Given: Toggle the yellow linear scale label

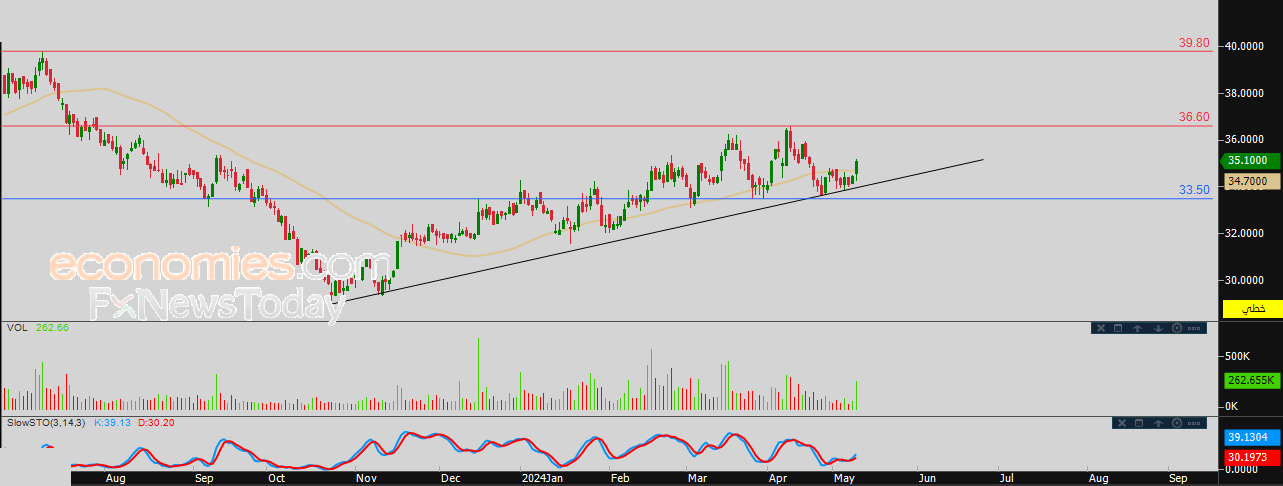Looking at the screenshot, I should point(1252,310).
